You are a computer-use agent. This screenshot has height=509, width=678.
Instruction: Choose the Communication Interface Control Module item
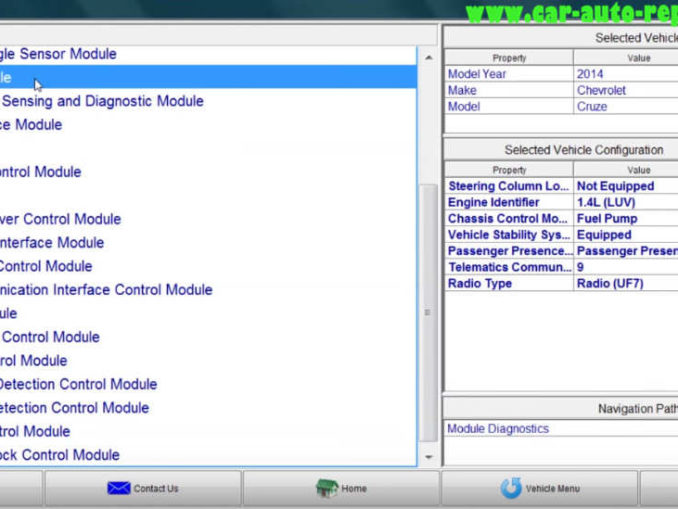pyautogui.click(x=105, y=290)
